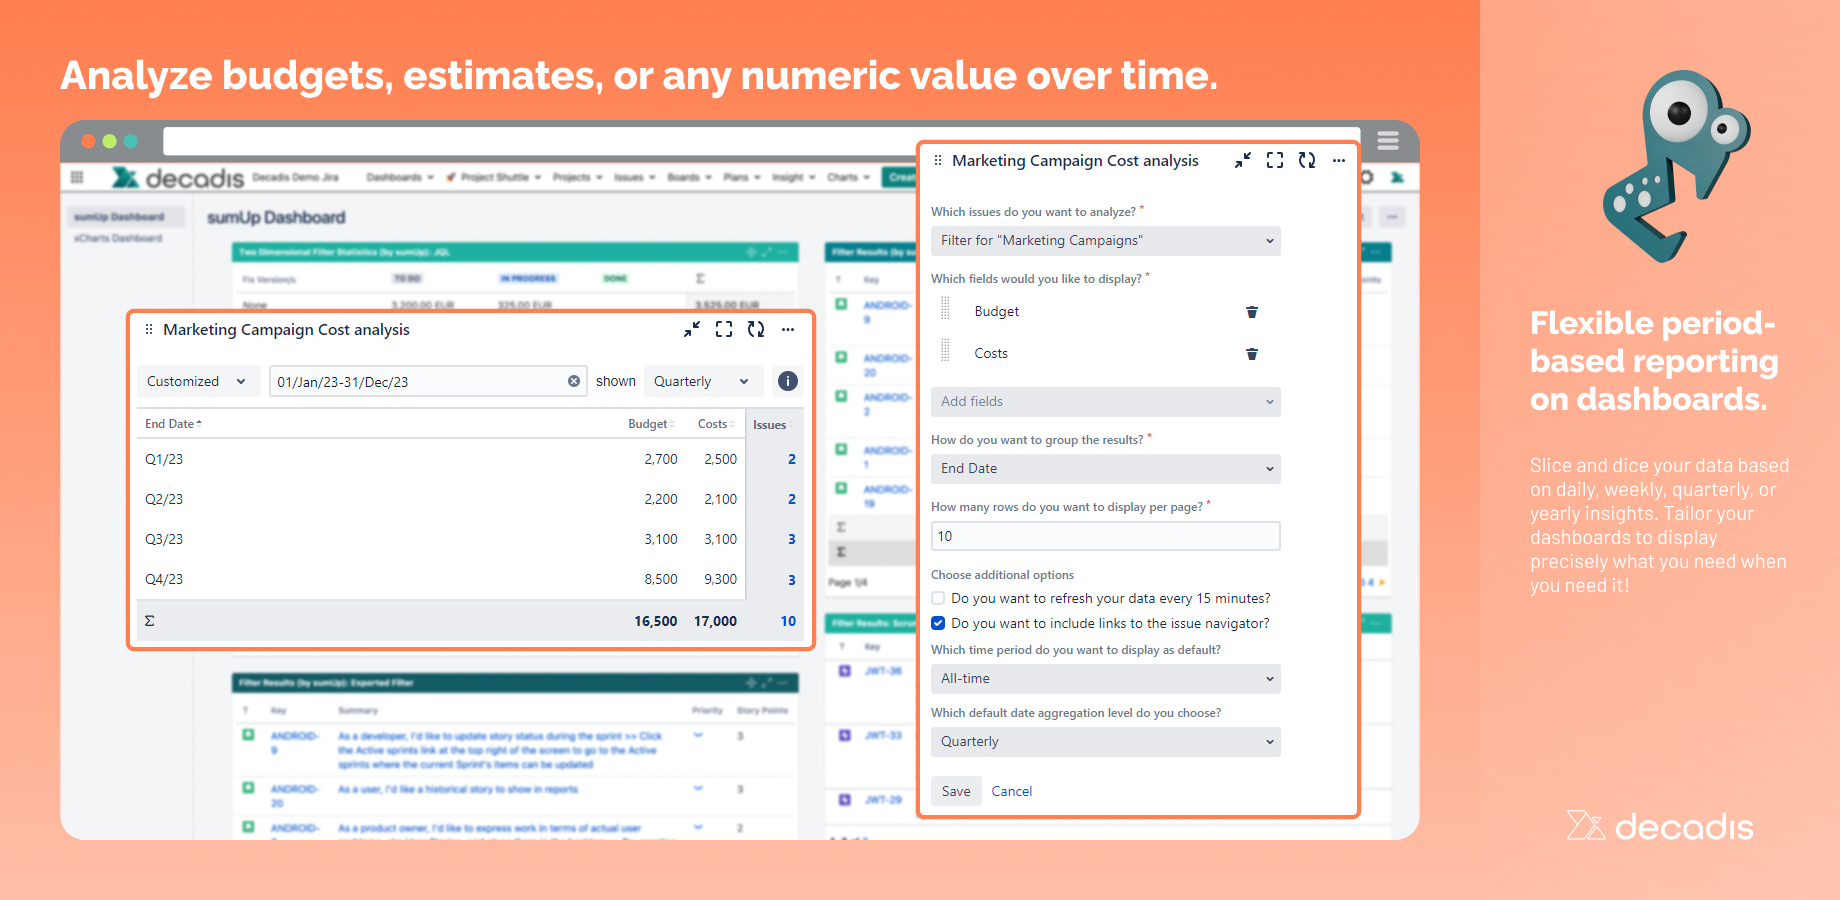Save the gadget configuration
1840x900 pixels.
point(956,791)
